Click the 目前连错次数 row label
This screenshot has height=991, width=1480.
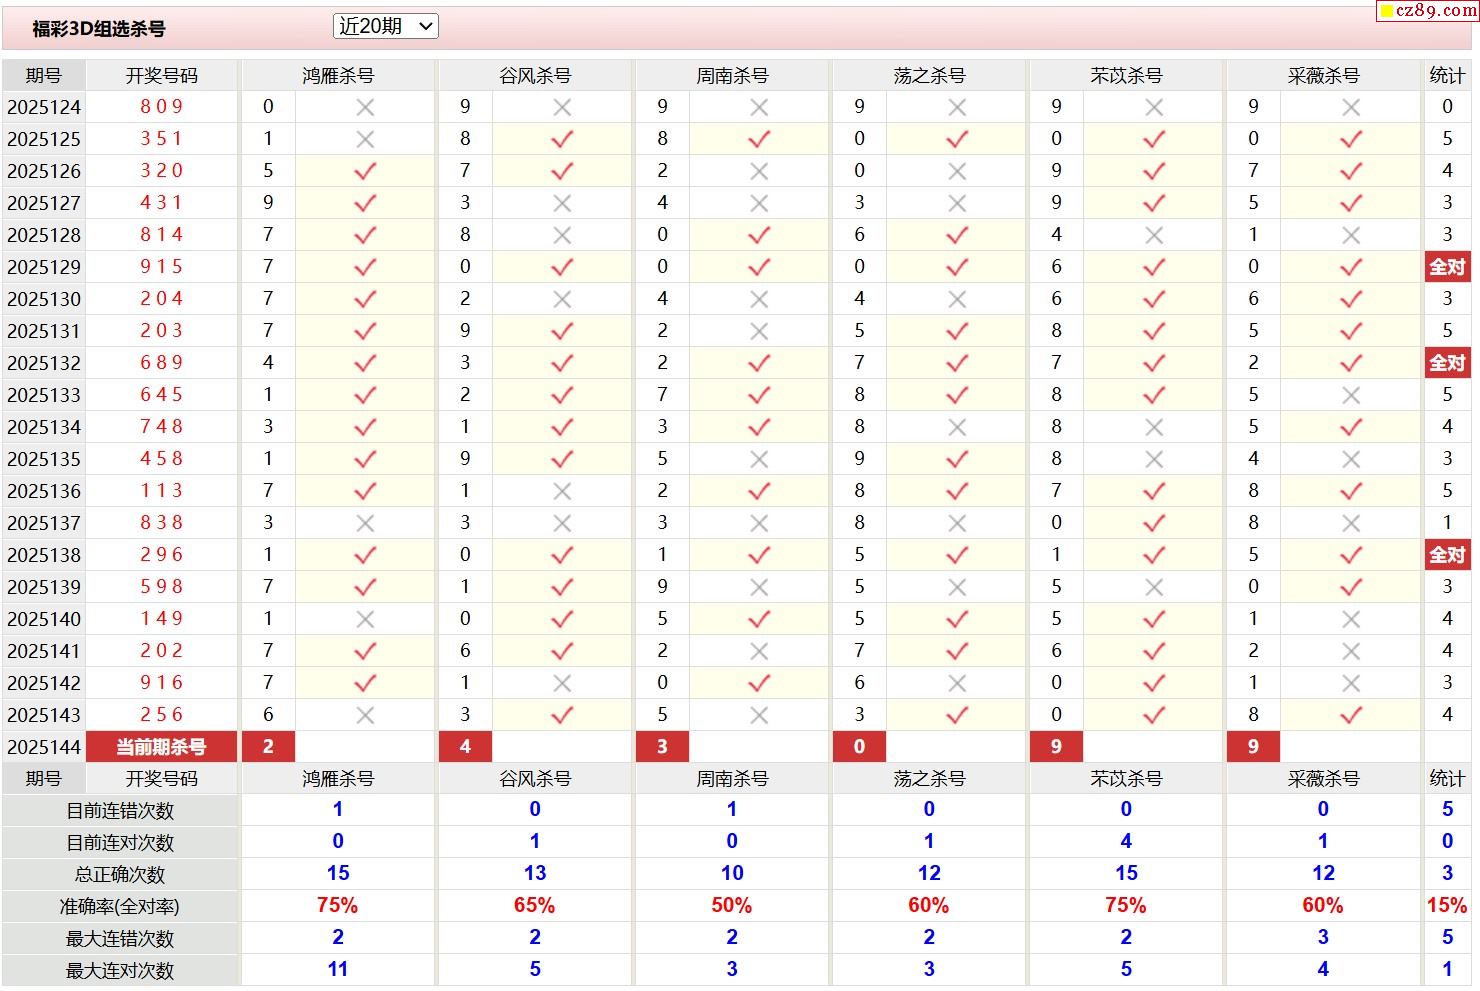pos(120,811)
